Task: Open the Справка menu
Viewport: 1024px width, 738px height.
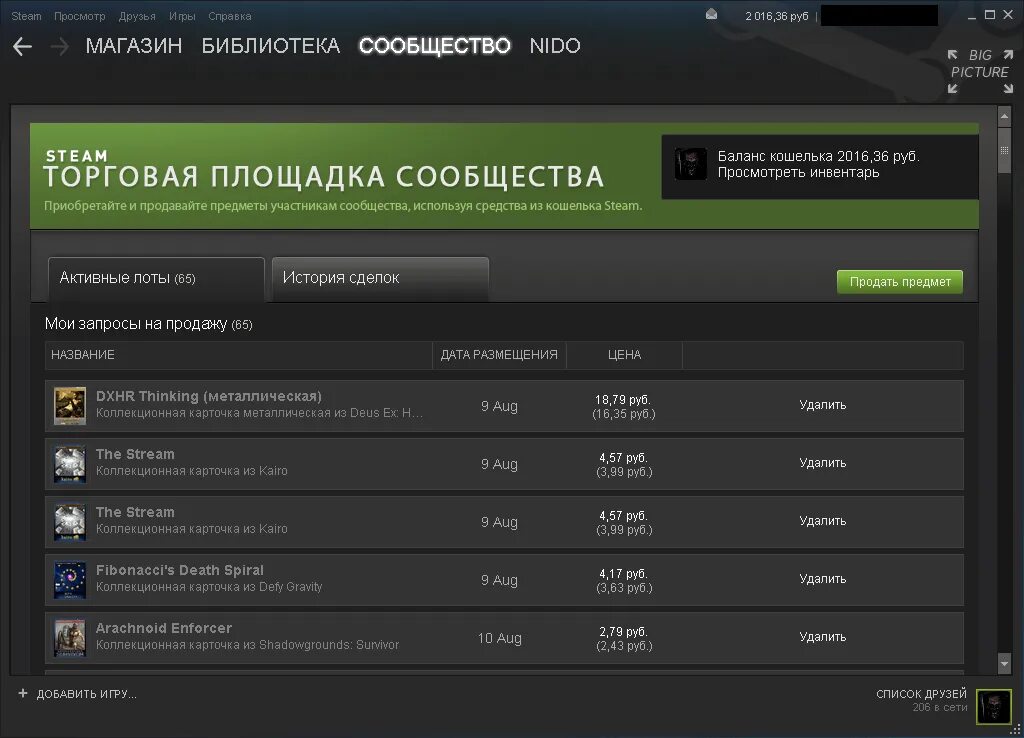Action: (x=229, y=16)
